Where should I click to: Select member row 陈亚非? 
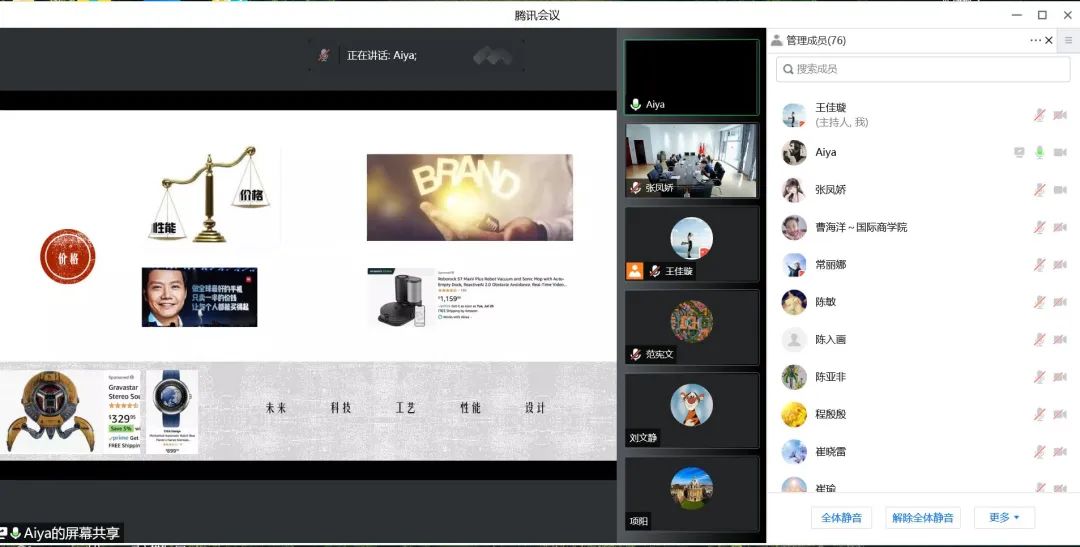click(x=923, y=377)
